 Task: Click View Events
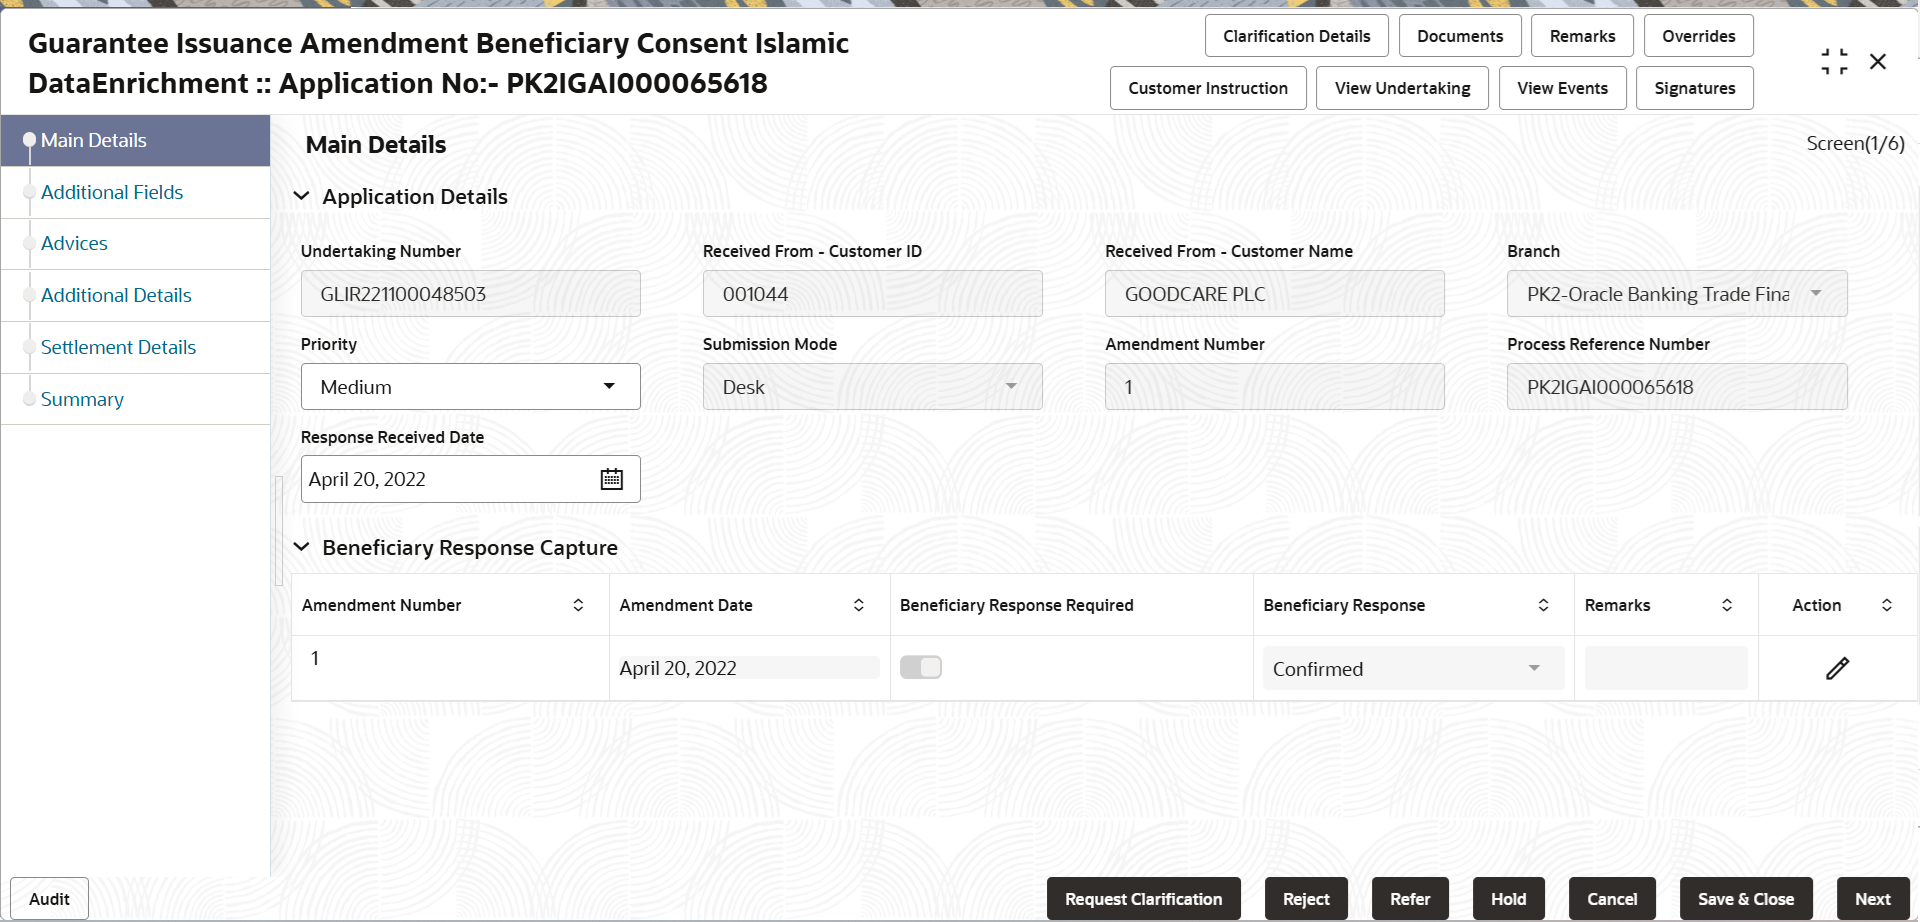(x=1562, y=88)
